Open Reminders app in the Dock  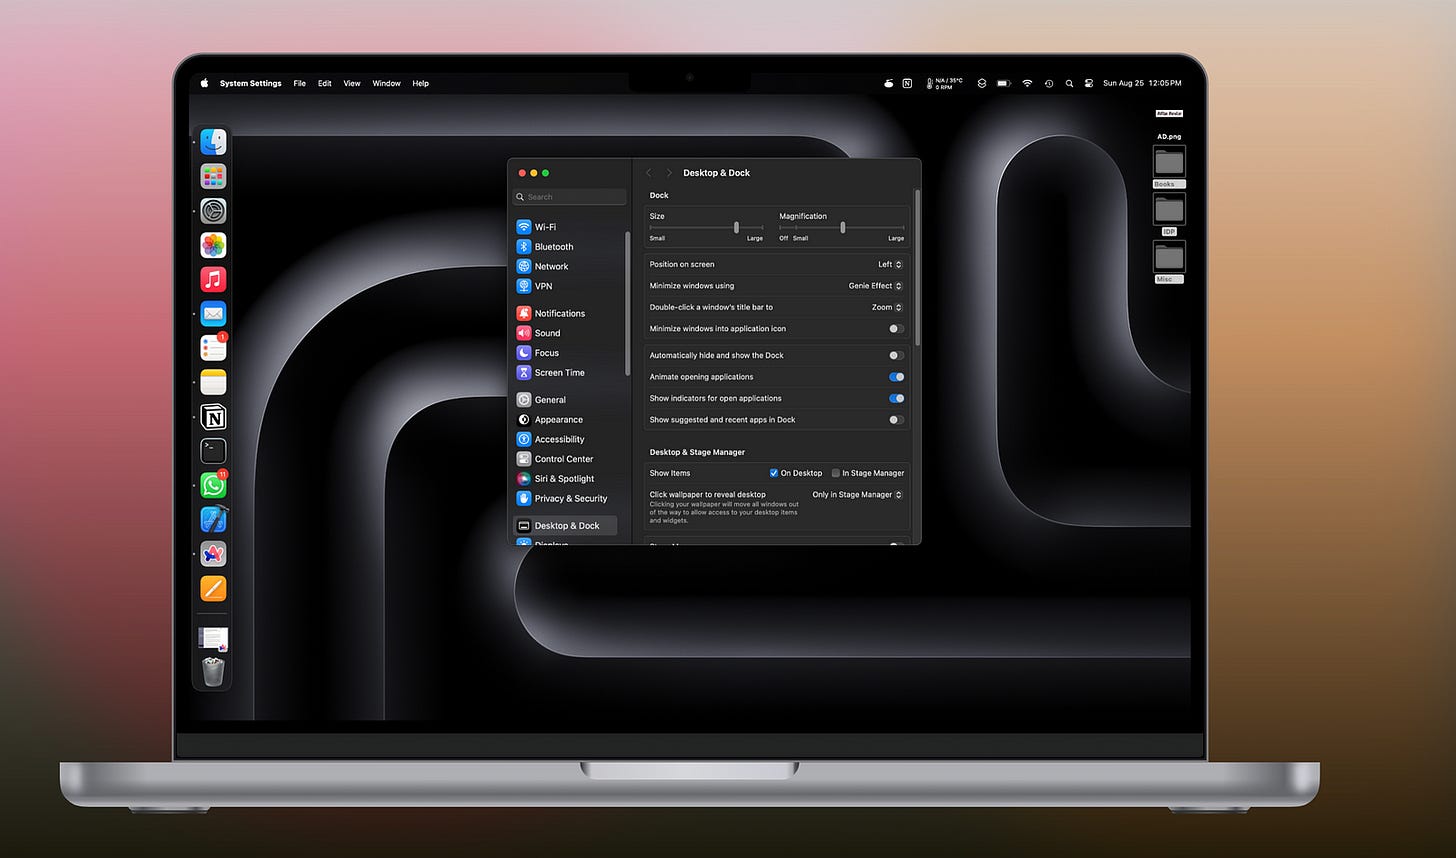213,348
